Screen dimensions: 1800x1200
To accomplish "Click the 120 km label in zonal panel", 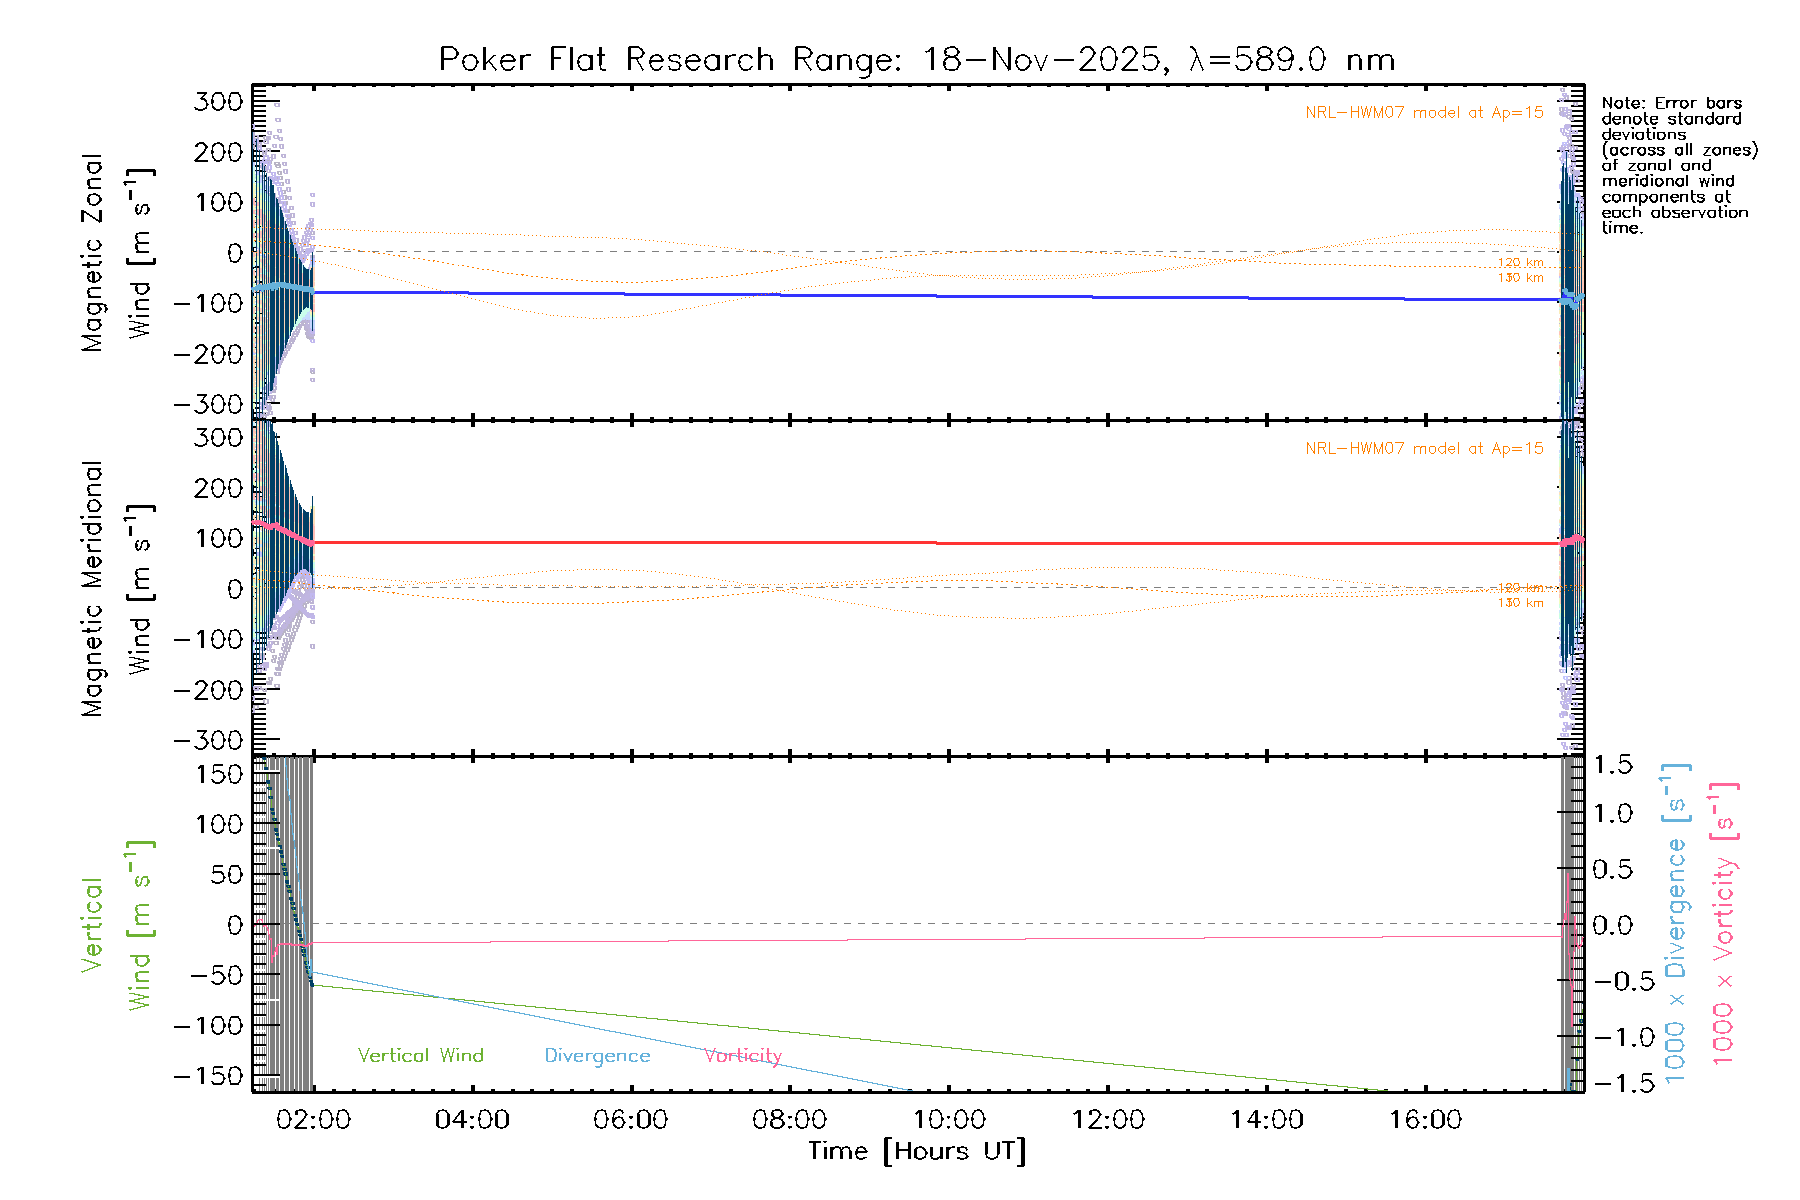I will click(1520, 263).
